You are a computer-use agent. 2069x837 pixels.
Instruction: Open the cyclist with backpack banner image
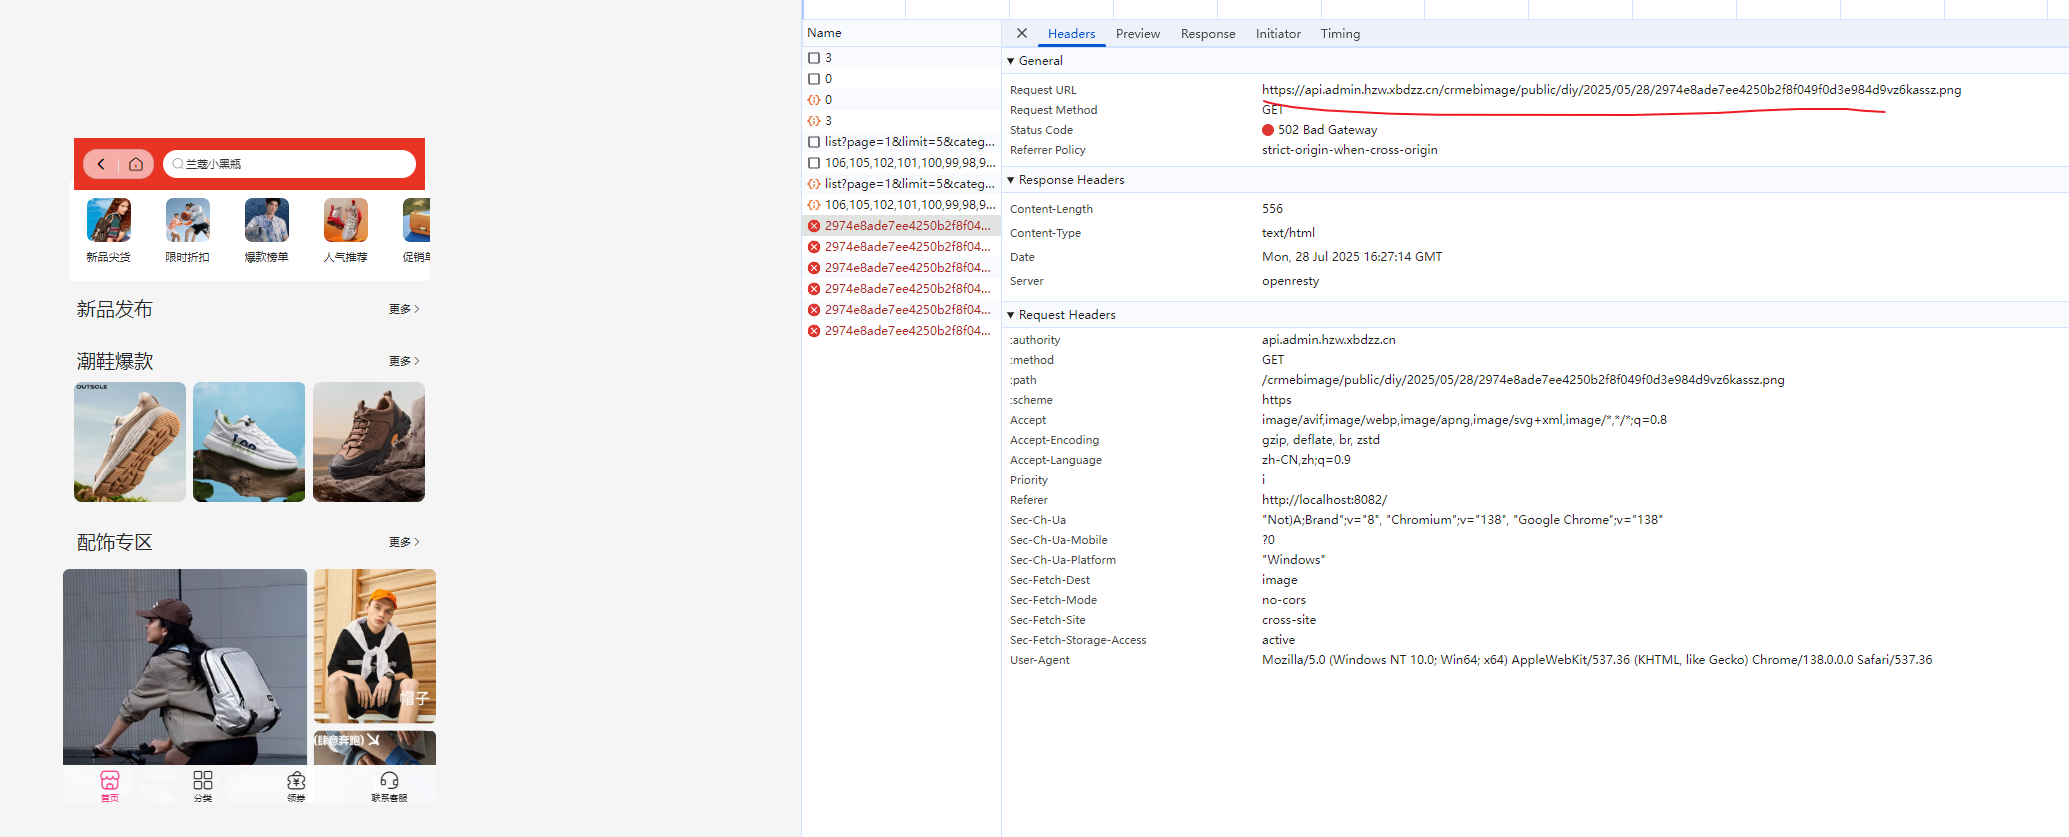[x=185, y=667]
